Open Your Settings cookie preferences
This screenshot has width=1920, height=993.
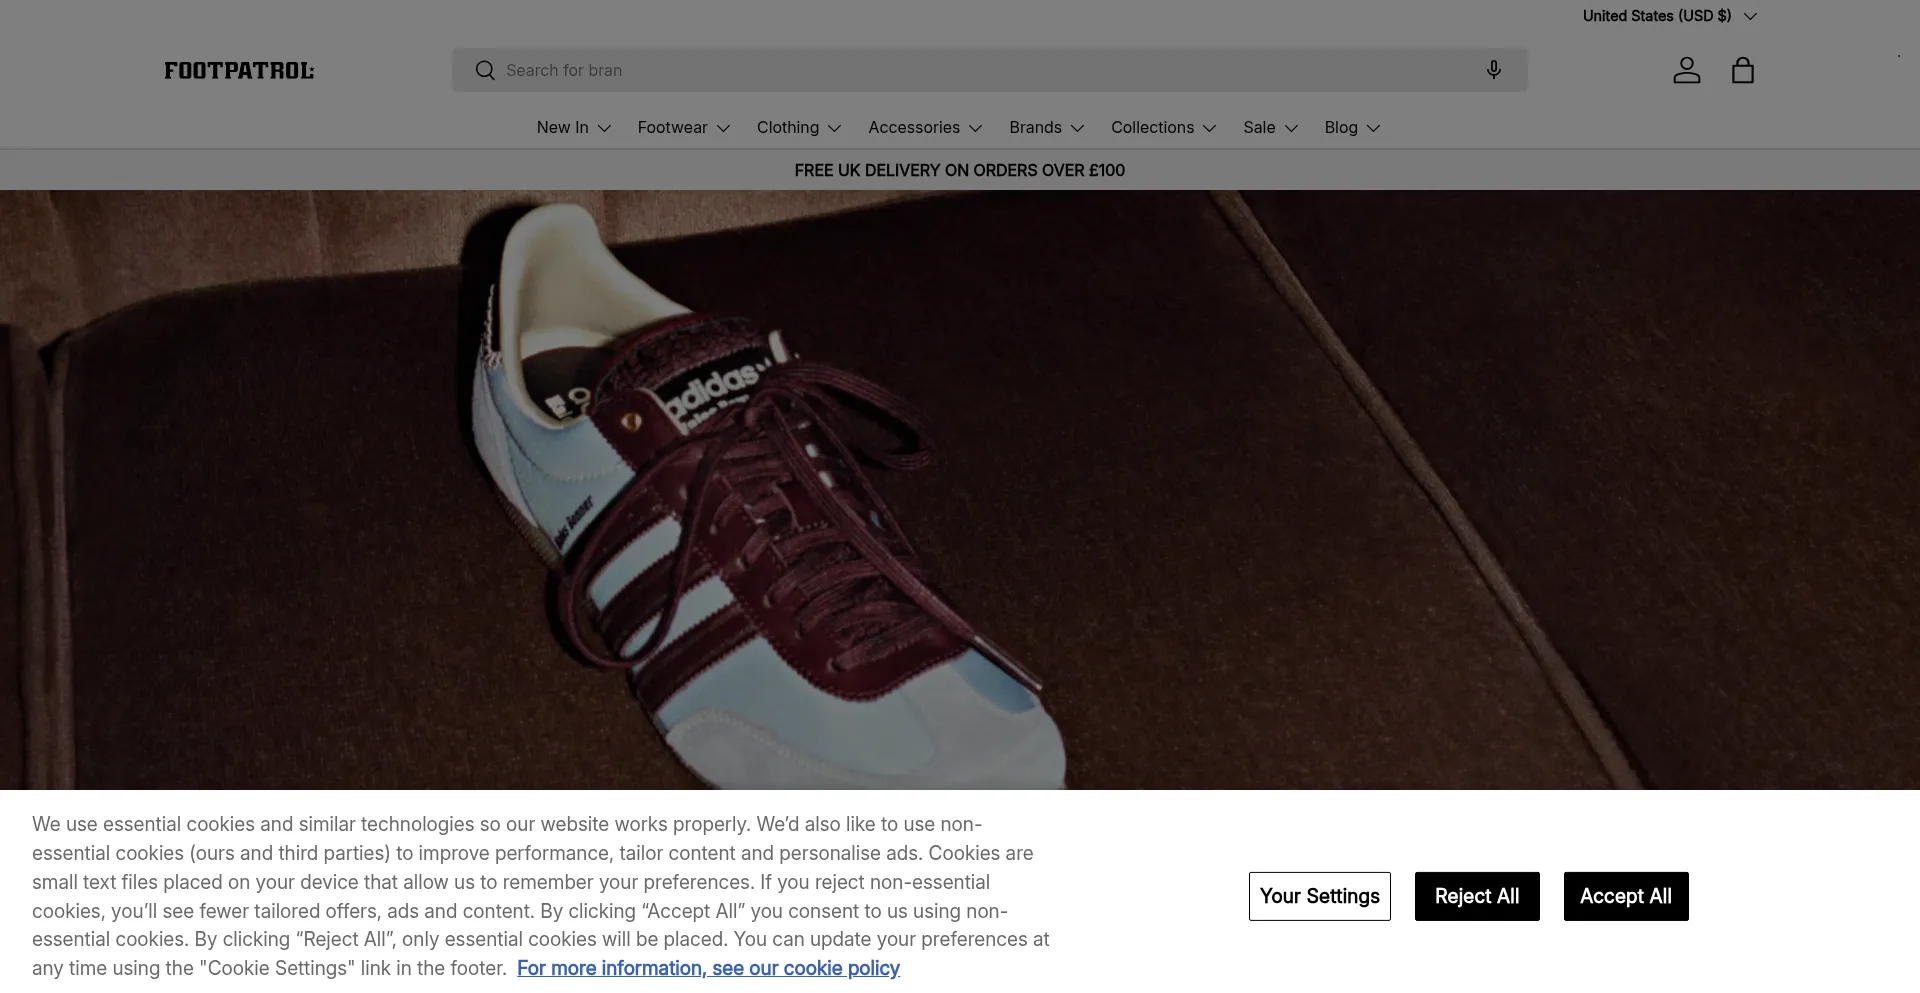point(1319,896)
